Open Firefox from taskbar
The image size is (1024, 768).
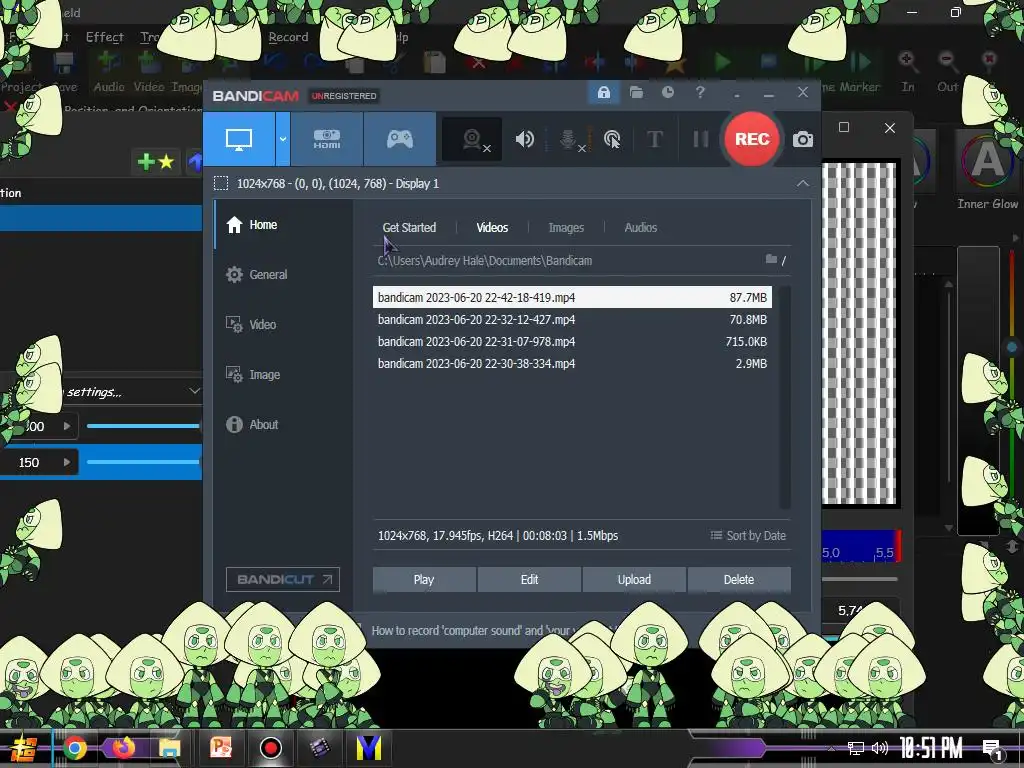coord(123,747)
